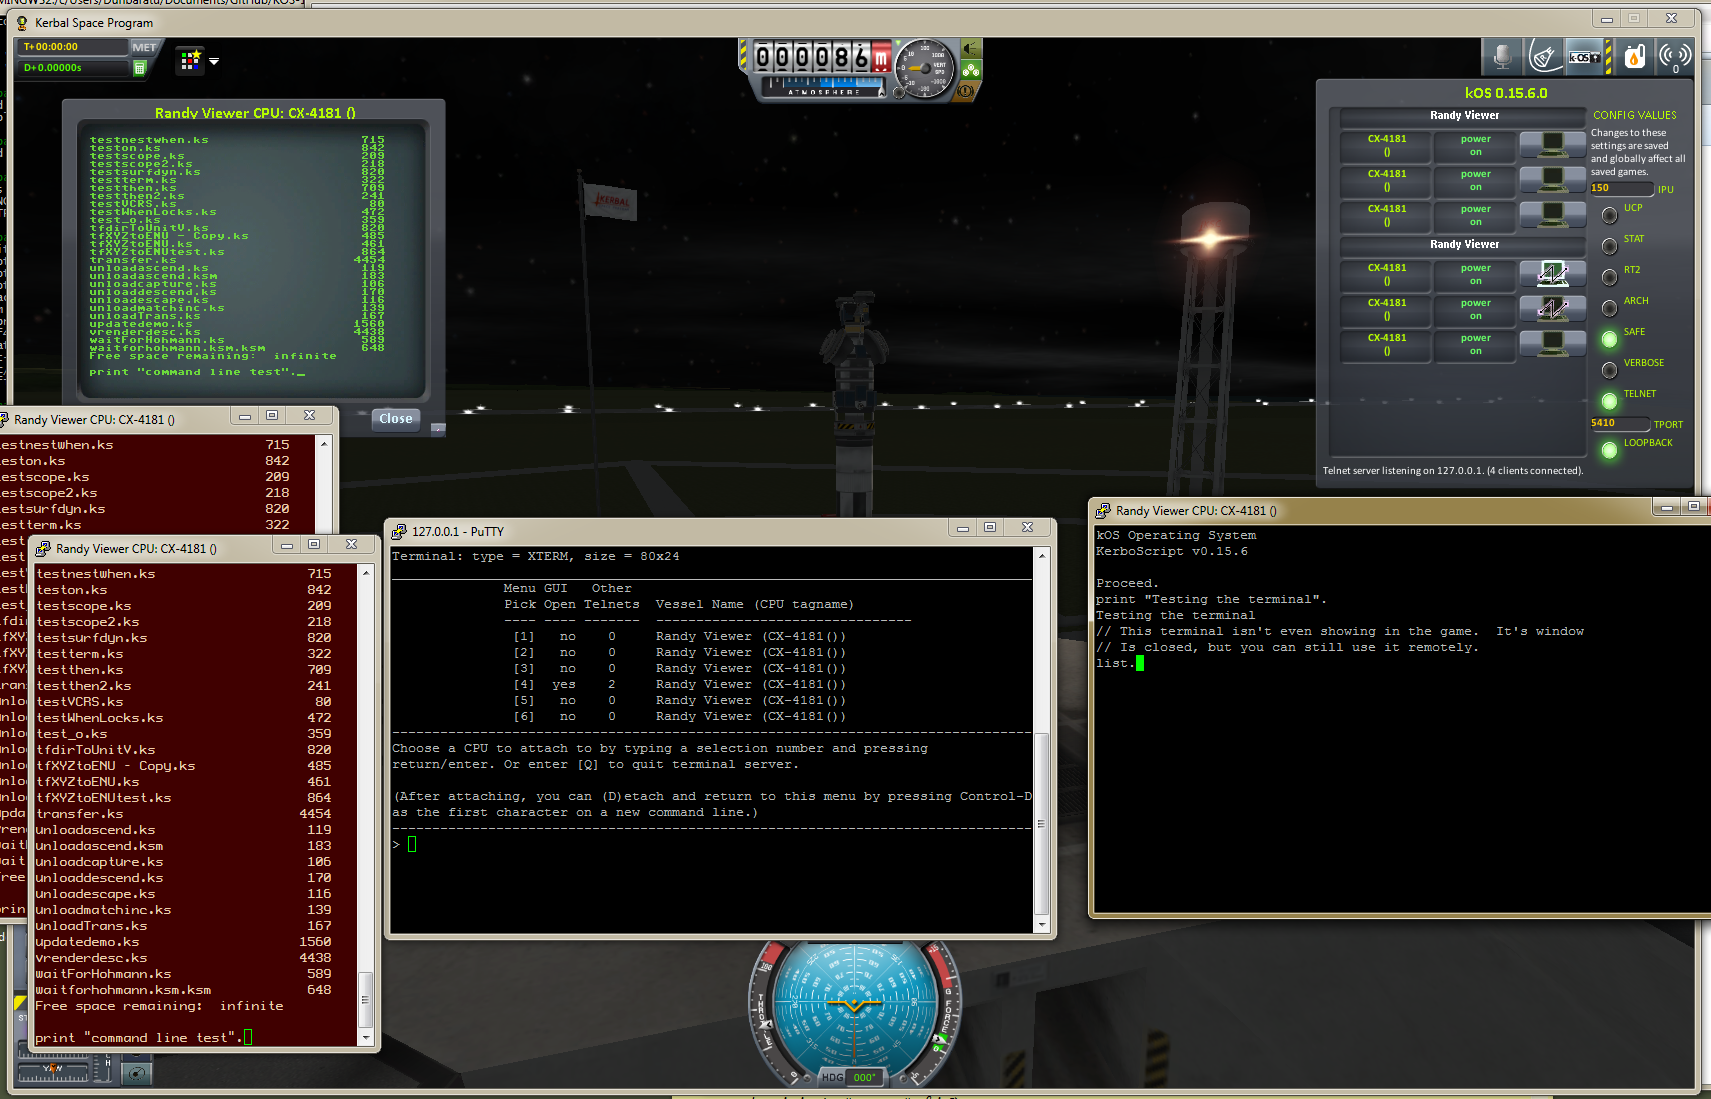Click the MET time mode label
Screen dimensions: 1711x1099
[x=144, y=47]
